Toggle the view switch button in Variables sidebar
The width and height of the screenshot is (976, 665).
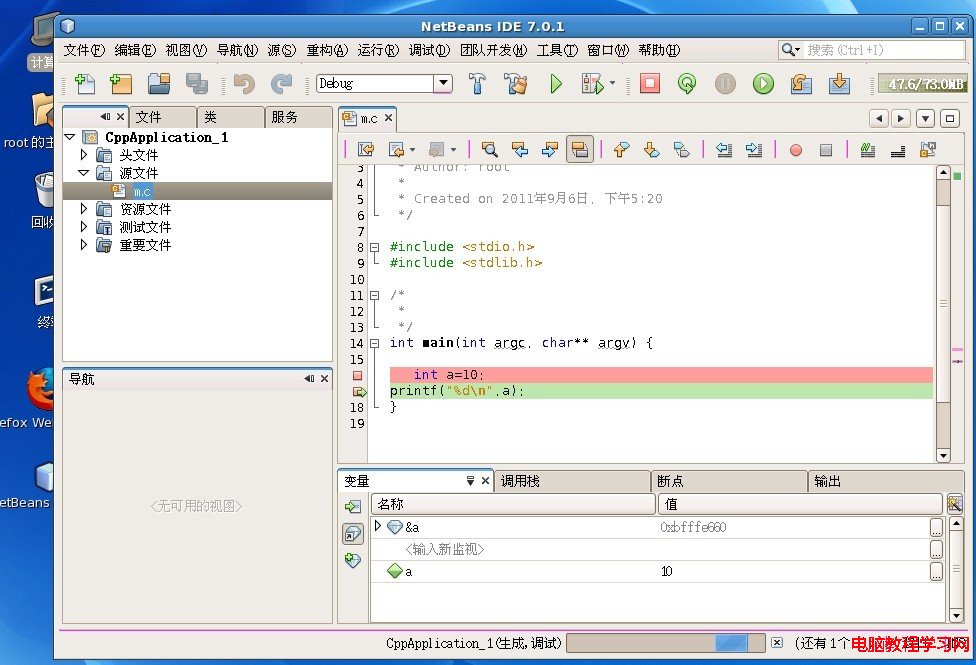click(x=353, y=533)
